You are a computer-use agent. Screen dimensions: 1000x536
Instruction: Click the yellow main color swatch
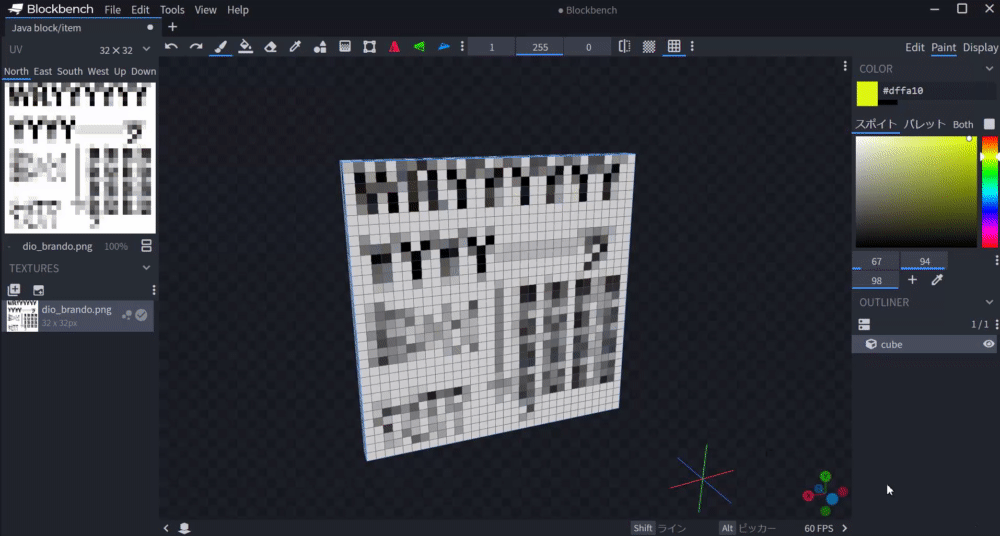tap(867, 94)
